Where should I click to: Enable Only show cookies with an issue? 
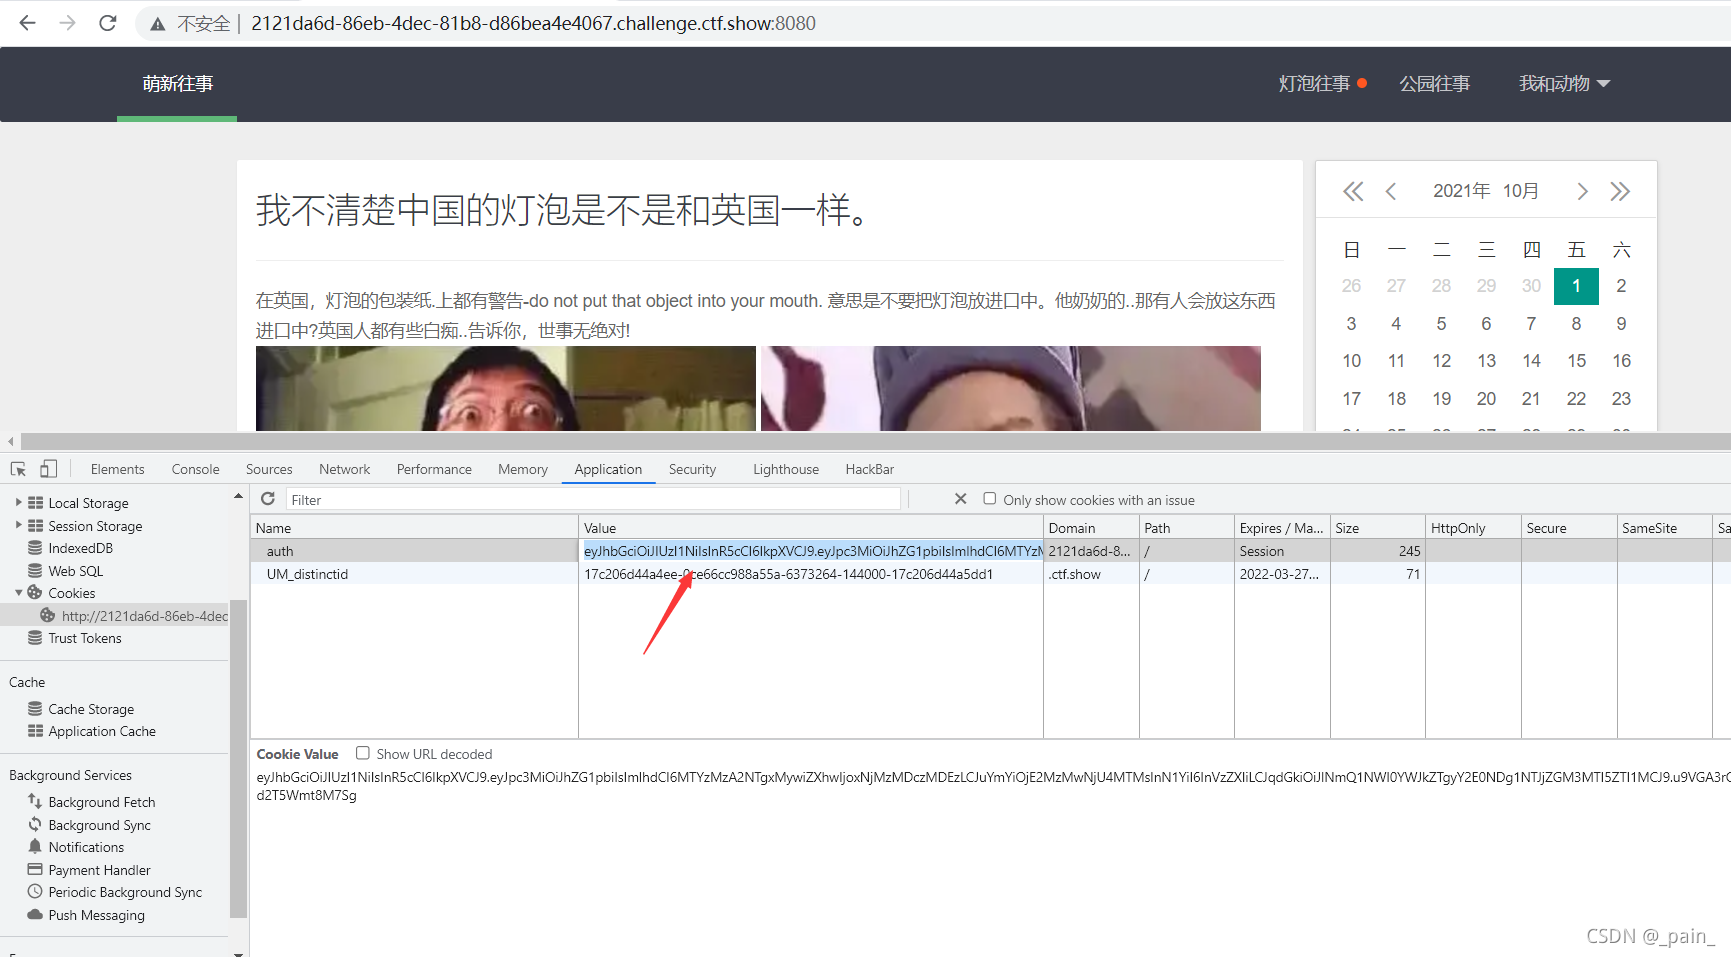989,499
